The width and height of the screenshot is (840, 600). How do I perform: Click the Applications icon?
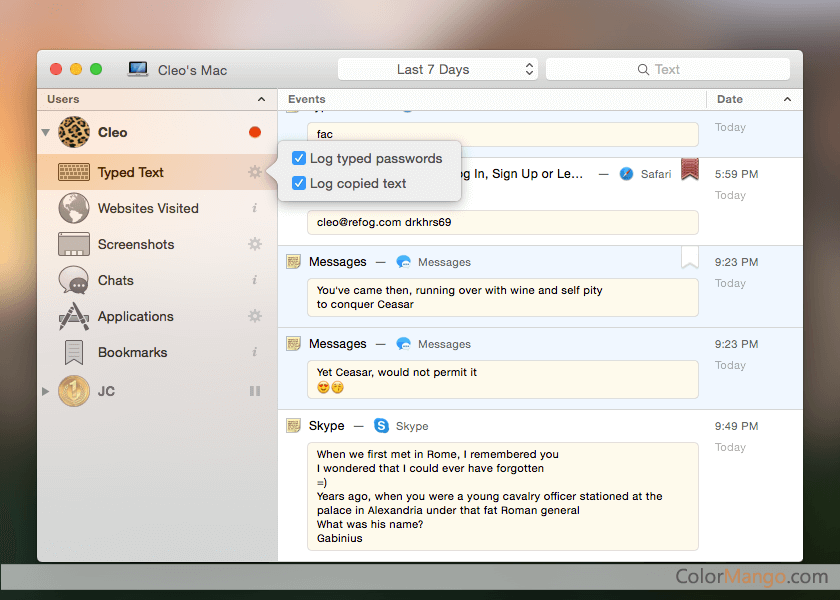tap(74, 316)
